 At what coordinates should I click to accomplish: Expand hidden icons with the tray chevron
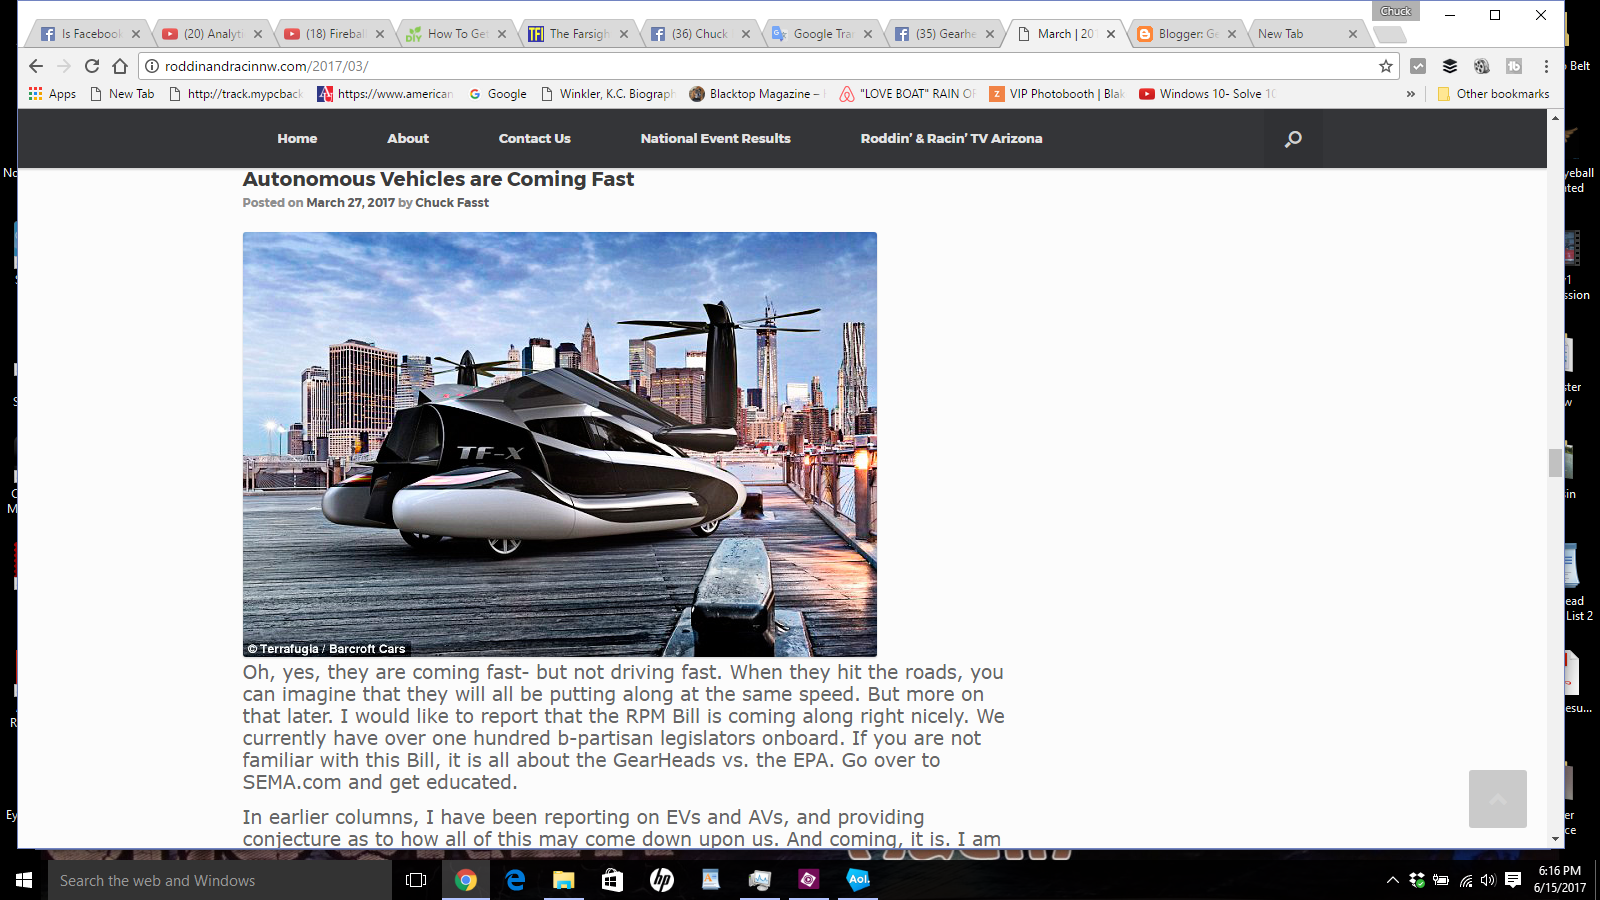click(x=1392, y=881)
